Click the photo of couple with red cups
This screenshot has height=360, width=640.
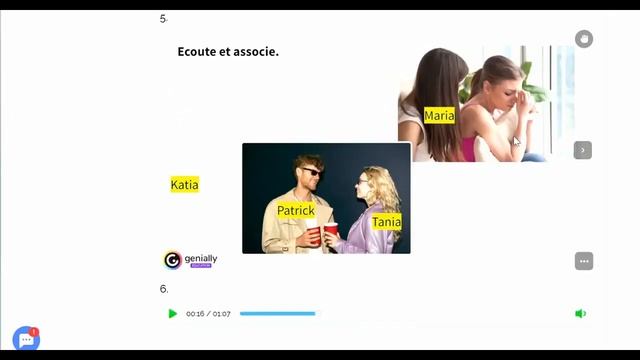(x=326, y=198)
